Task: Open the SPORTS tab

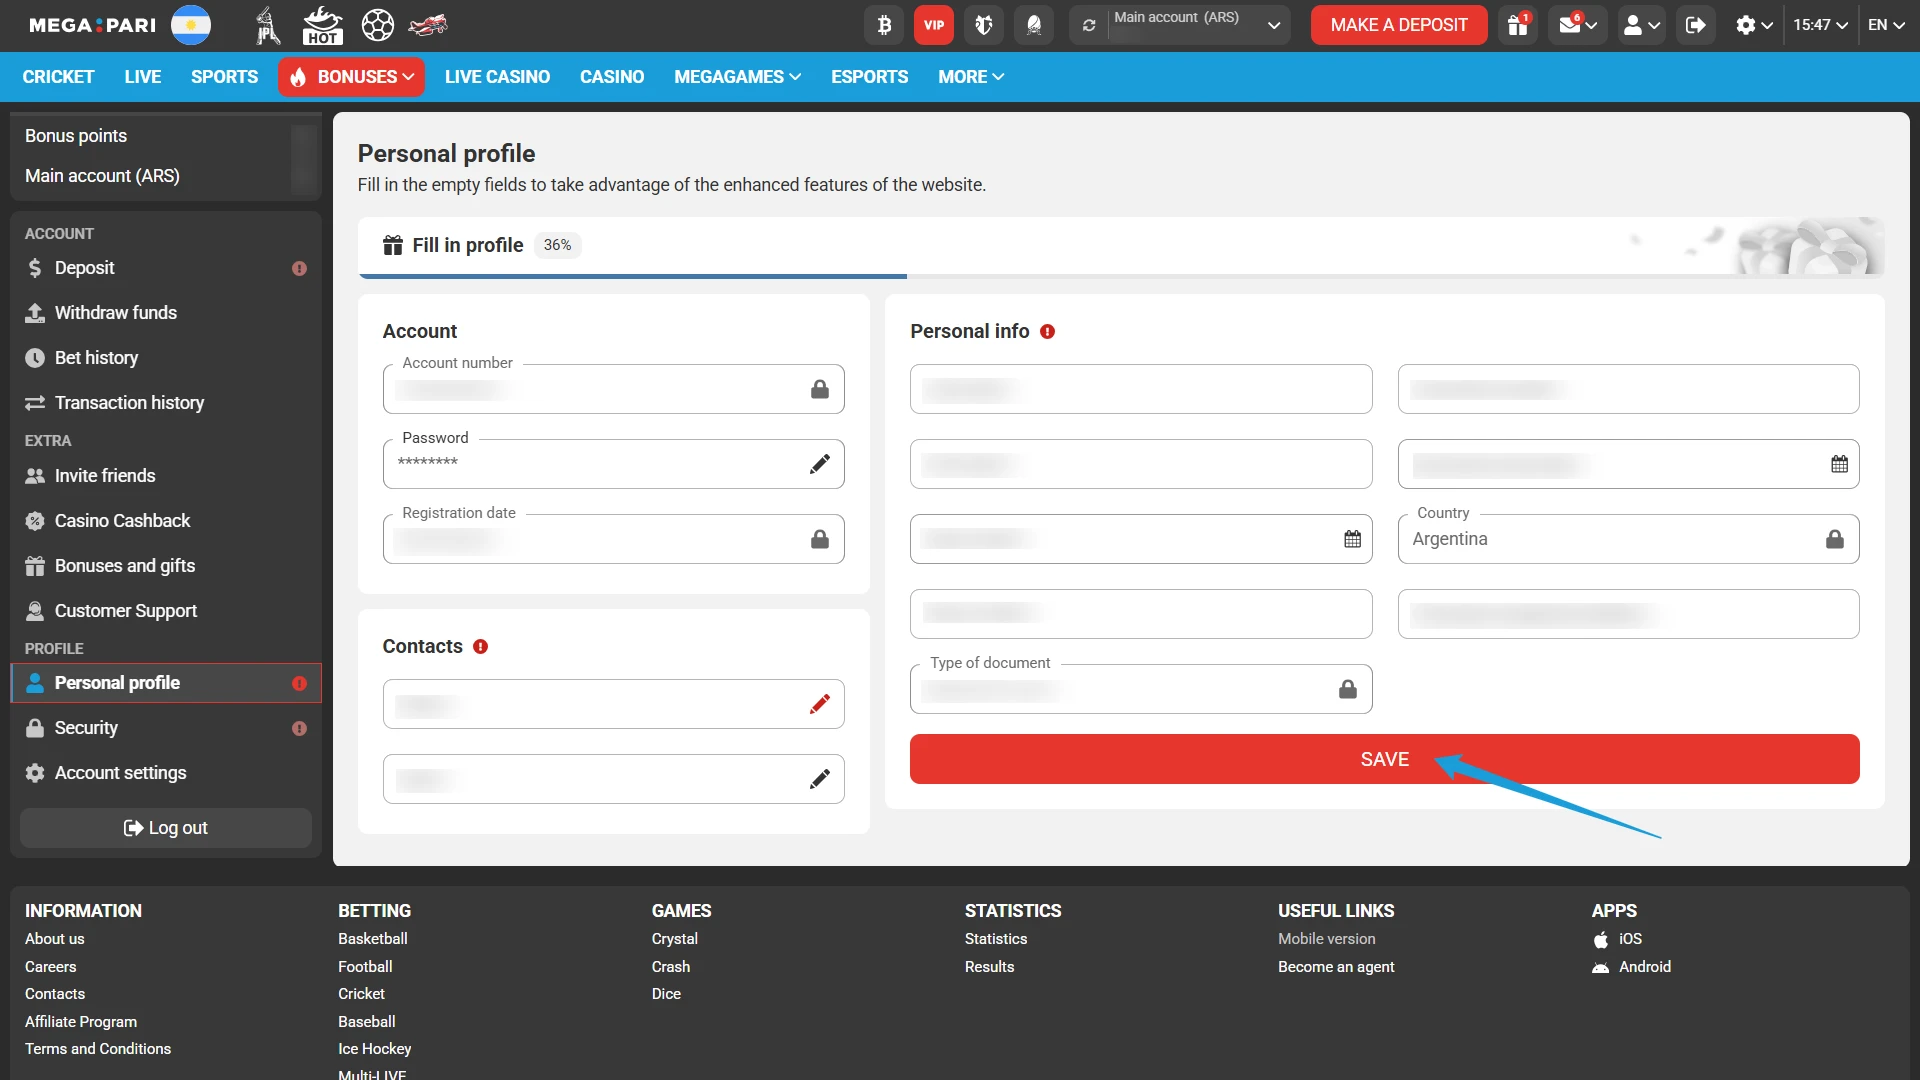Action: [224, 77]
